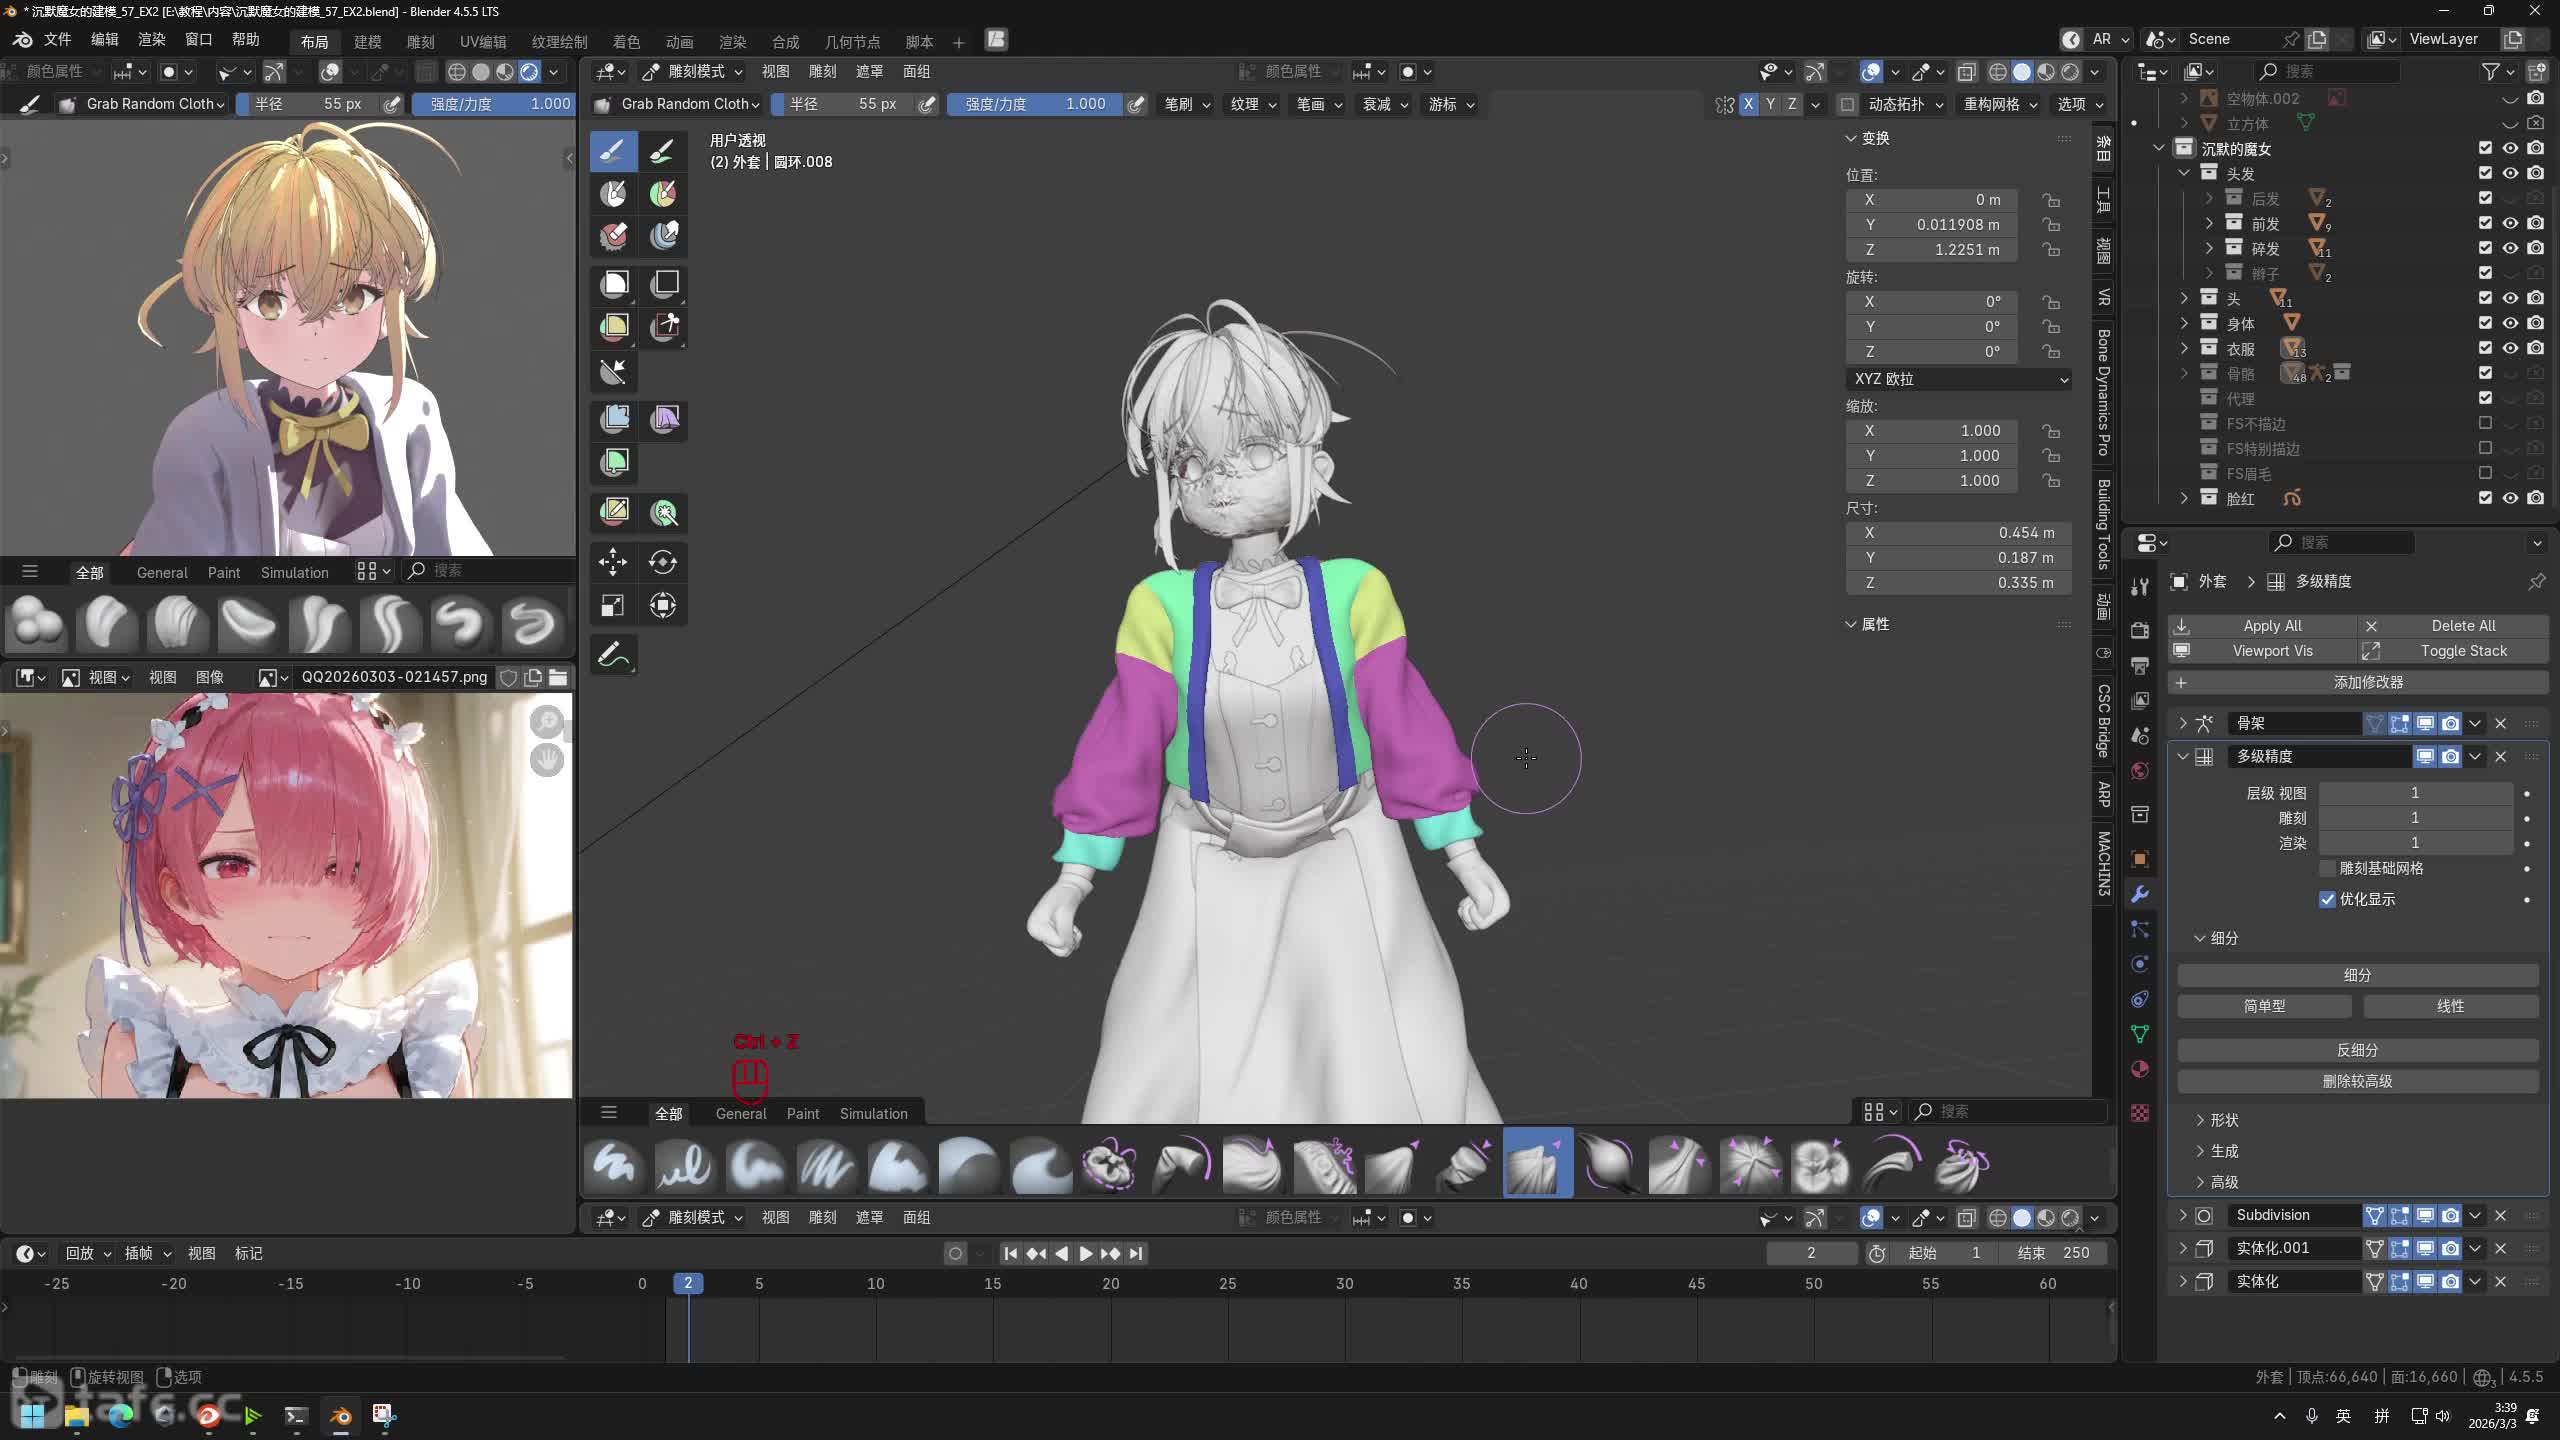Enable the 雕刻基础网格 checkbox
Image resolution: width=2560 pixels, height=1440 pixels.
pos(2327,868)
